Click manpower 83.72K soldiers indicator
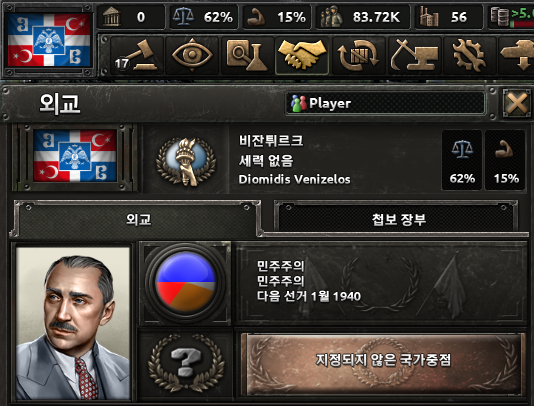Viewport: 534px width, 406px height. [362, 17]
